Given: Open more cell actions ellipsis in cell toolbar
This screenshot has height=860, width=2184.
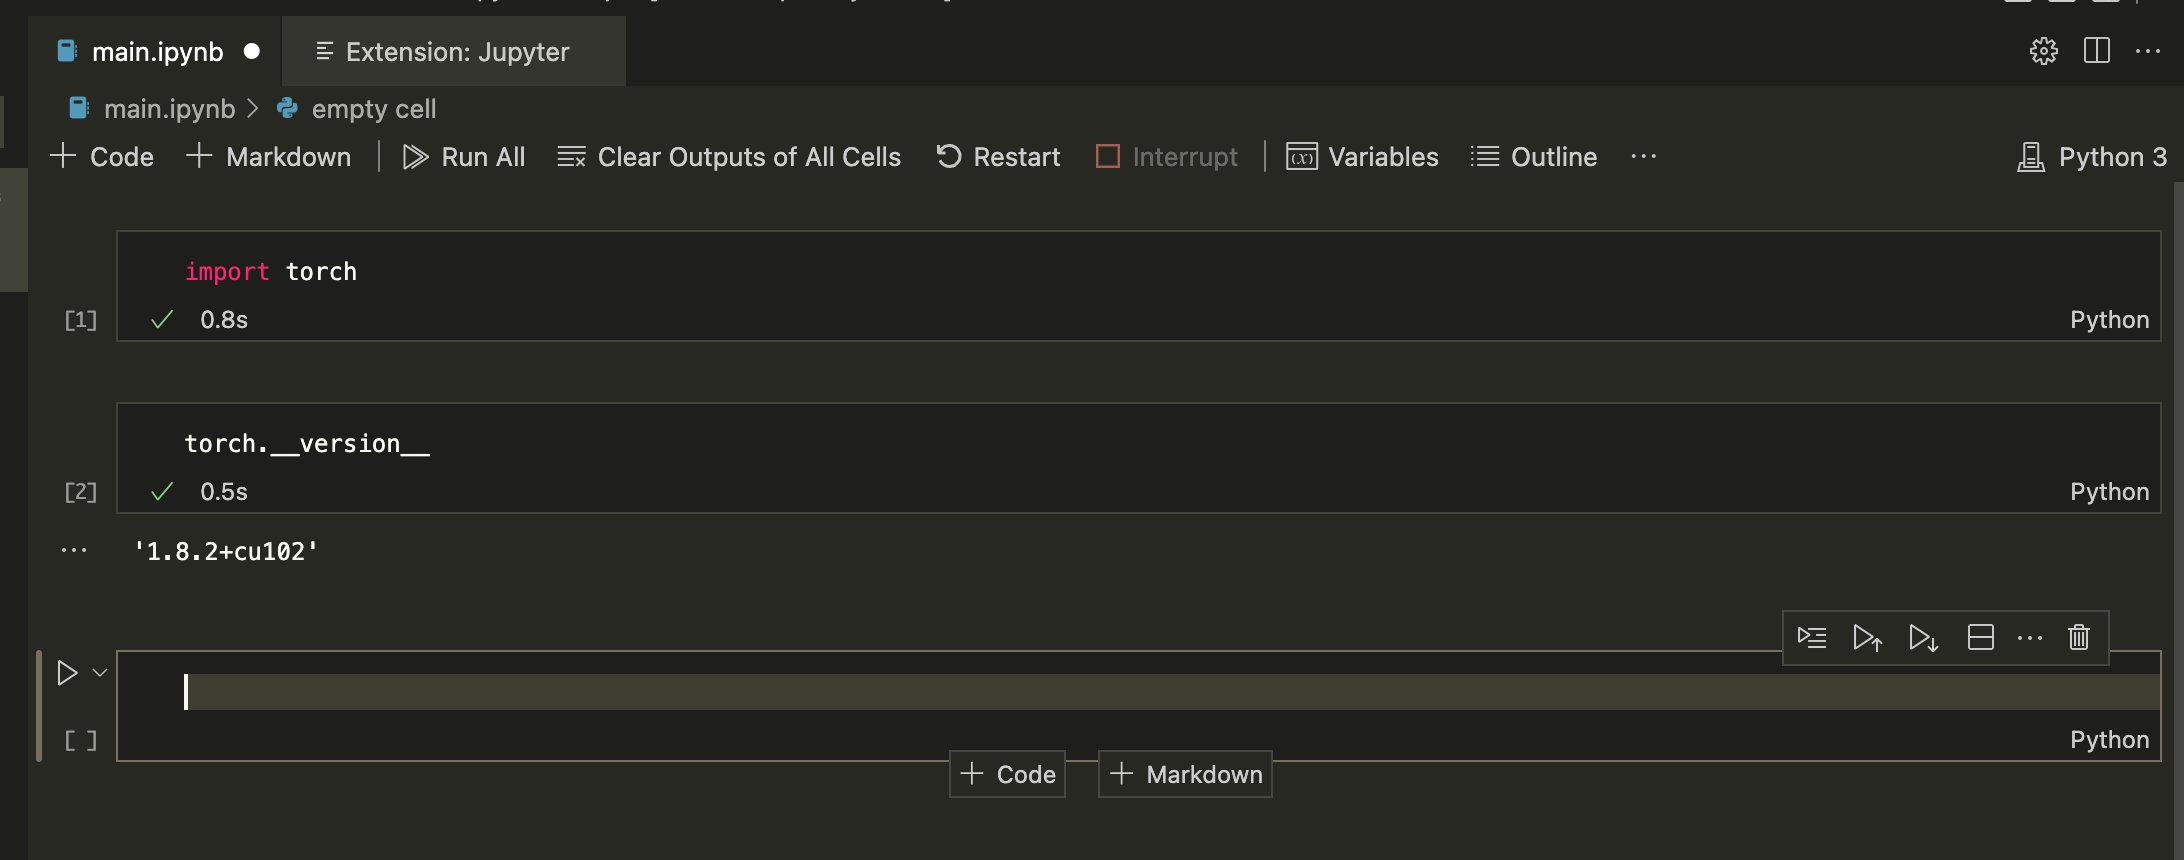Looking at the screenshot, I should (2030, 638).
